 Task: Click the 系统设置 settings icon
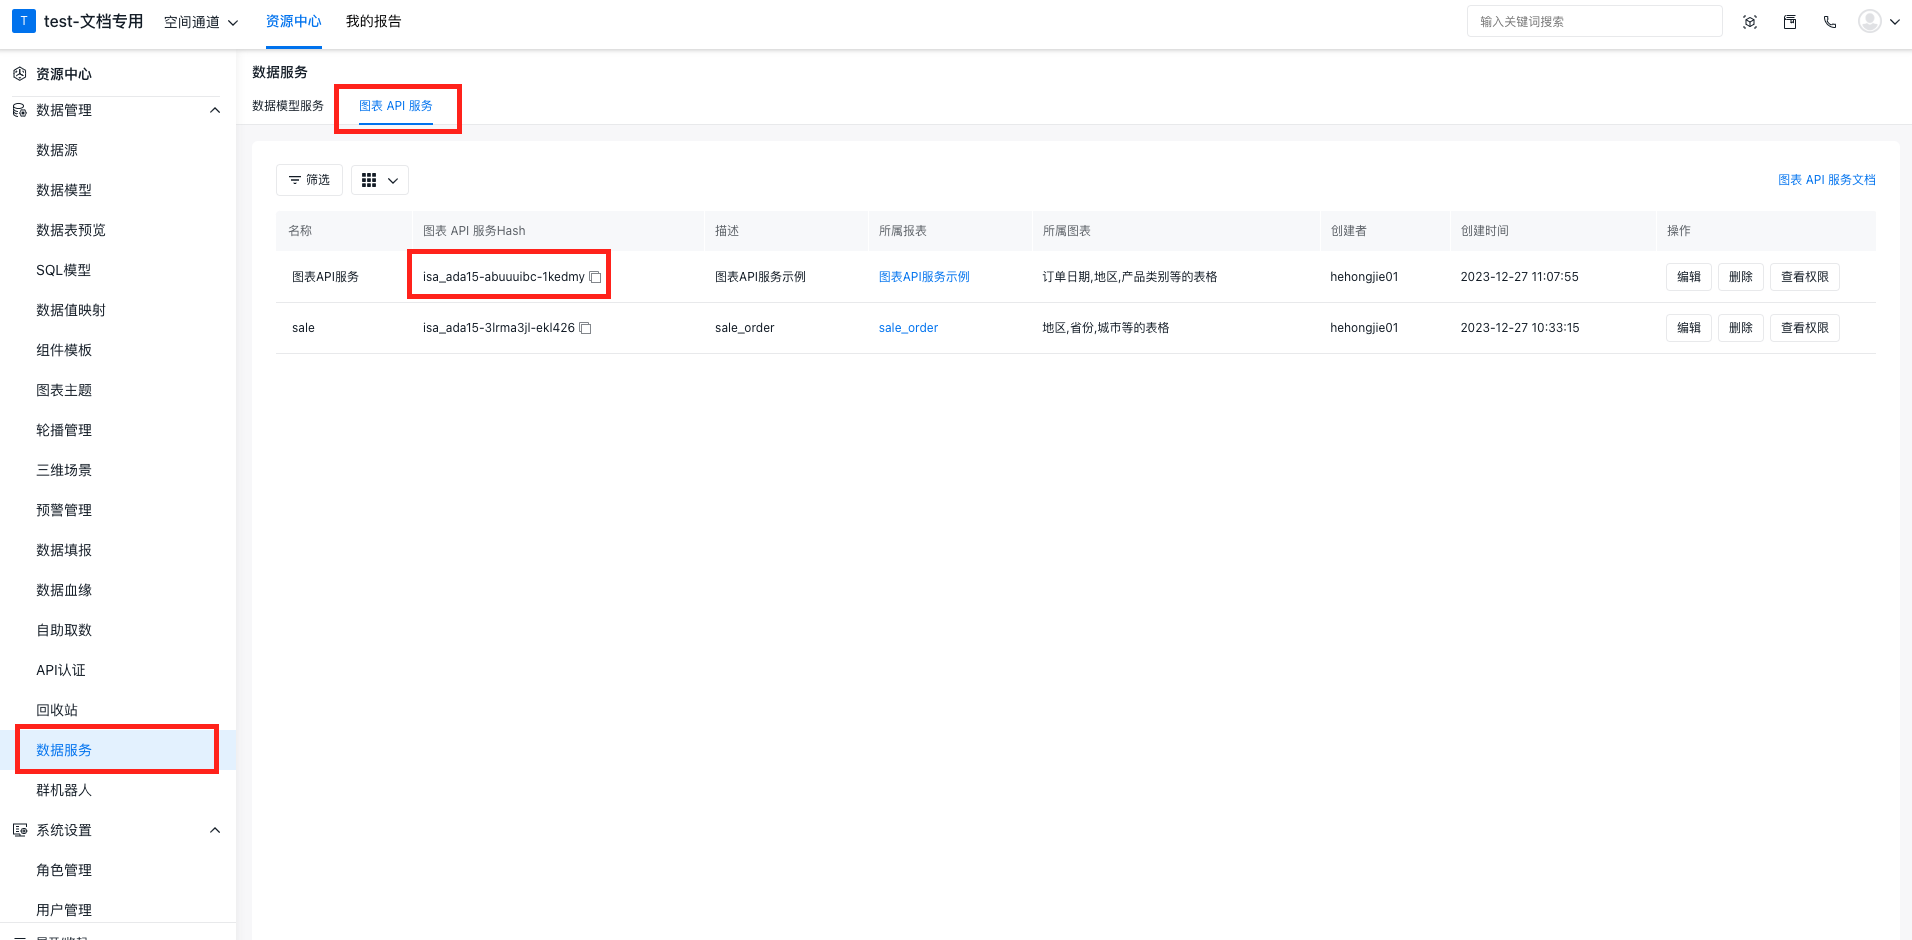click(x=19, y=830)
